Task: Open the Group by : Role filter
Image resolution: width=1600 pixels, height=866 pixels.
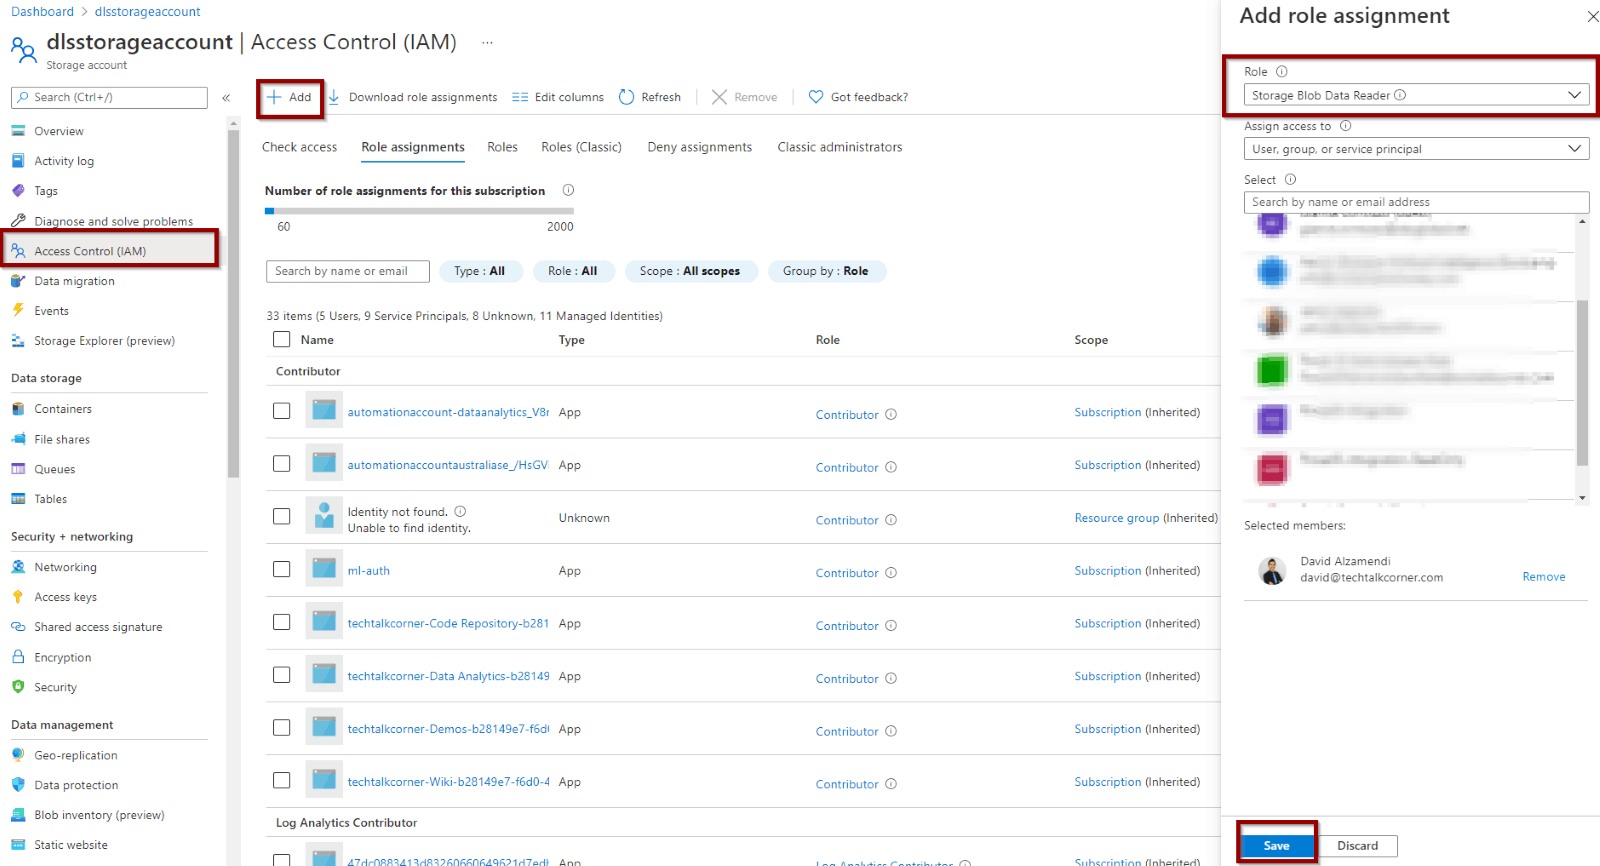Action: coord(826,271)
